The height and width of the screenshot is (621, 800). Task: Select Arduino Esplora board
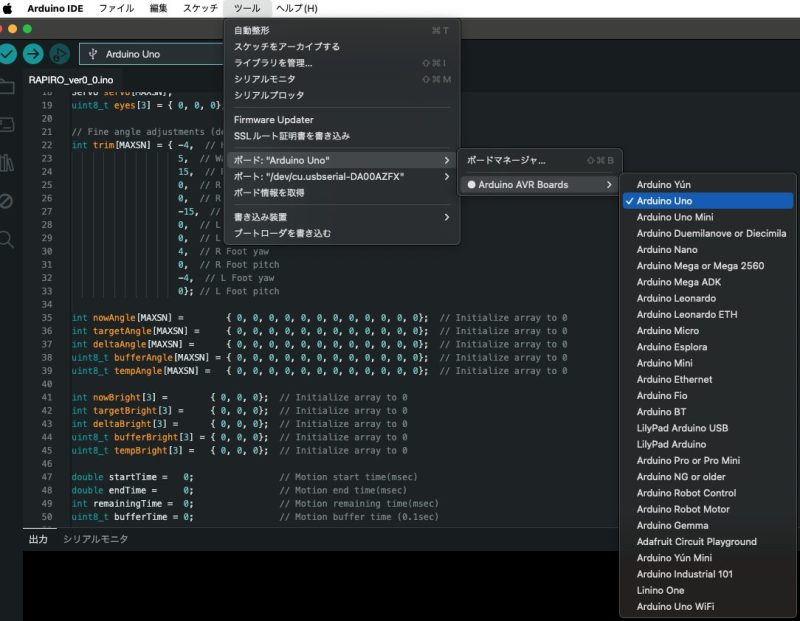click(x=708, y=347)
